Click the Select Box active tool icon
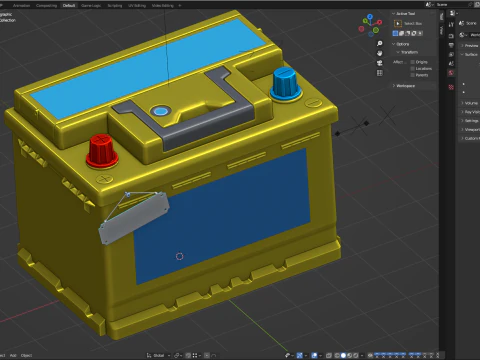This screenshot has height=360, width=480. (398, 23)
